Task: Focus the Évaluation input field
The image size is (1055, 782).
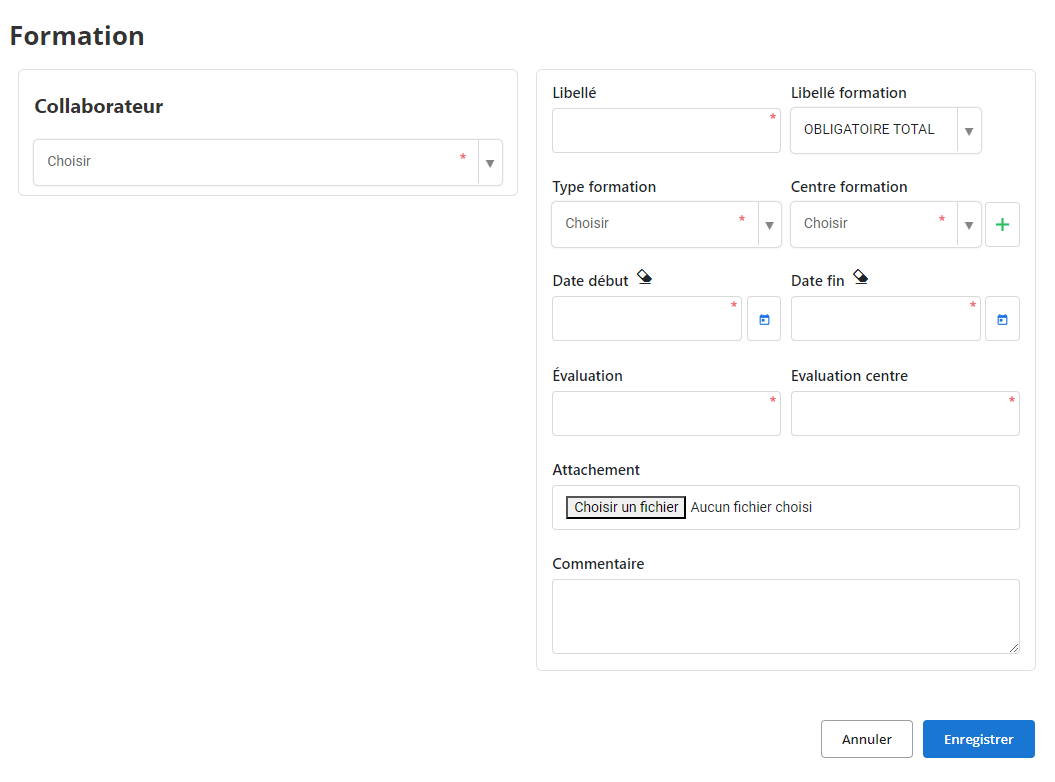Action: coord(666,414)
